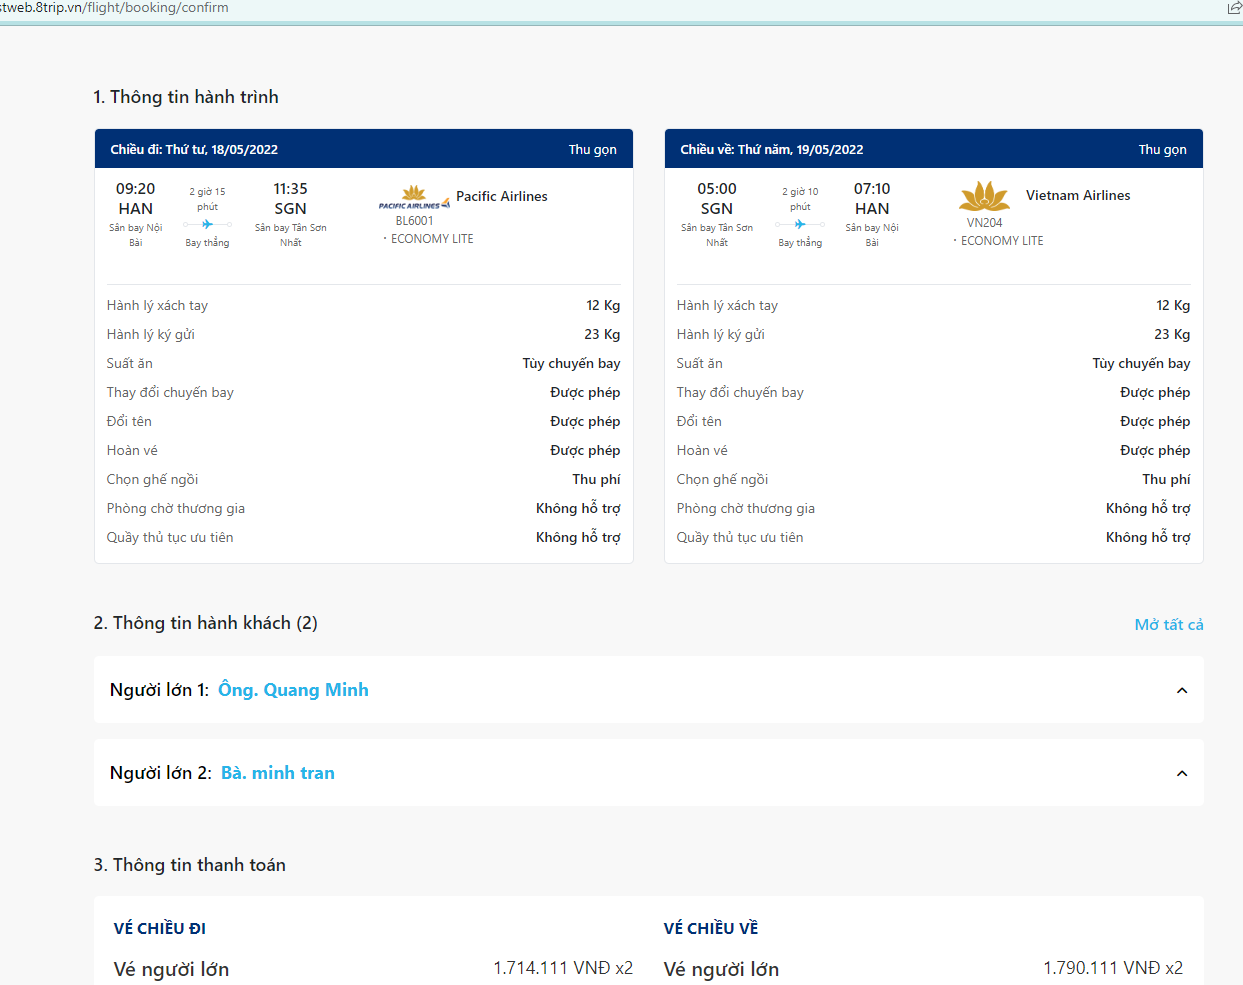
Task: Click the VÉ CHIỀU VỀ payment heading
Action: tap(711, 928)
